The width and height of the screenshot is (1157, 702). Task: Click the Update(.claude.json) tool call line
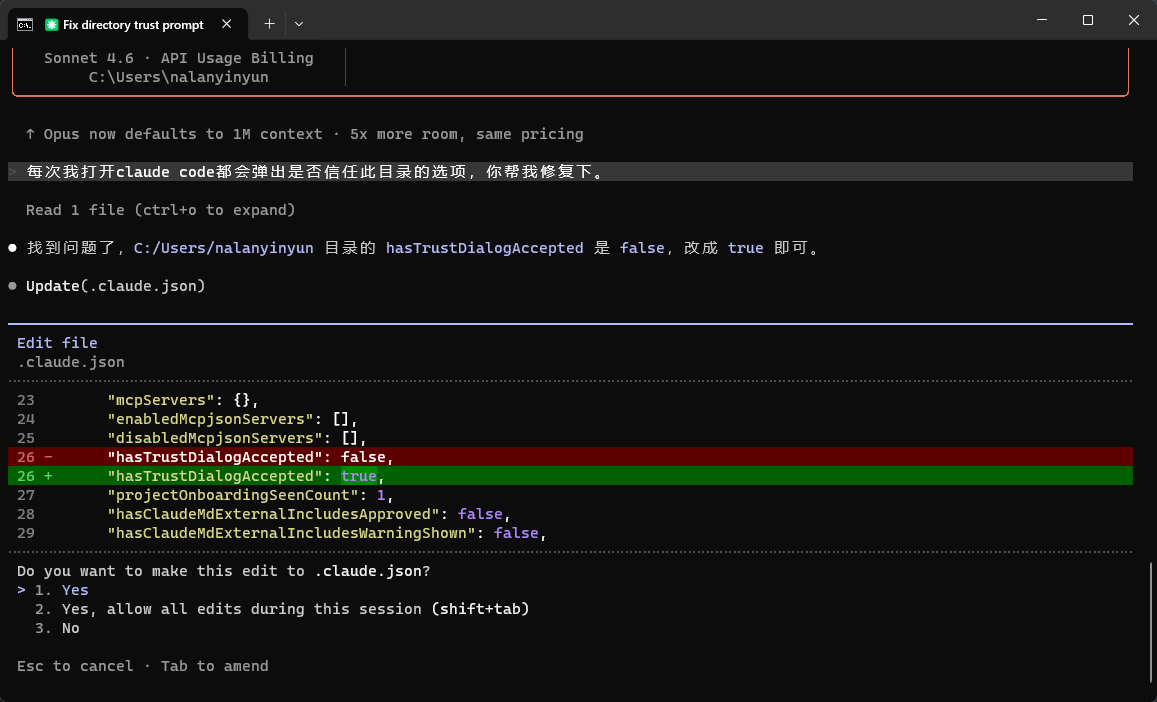(115, 286)
